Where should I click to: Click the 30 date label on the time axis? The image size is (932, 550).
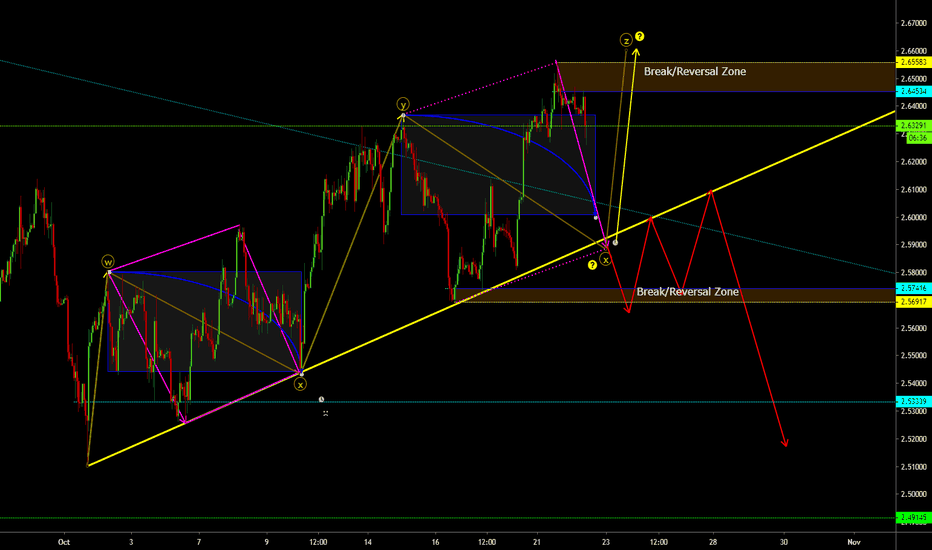coord(784,542)
